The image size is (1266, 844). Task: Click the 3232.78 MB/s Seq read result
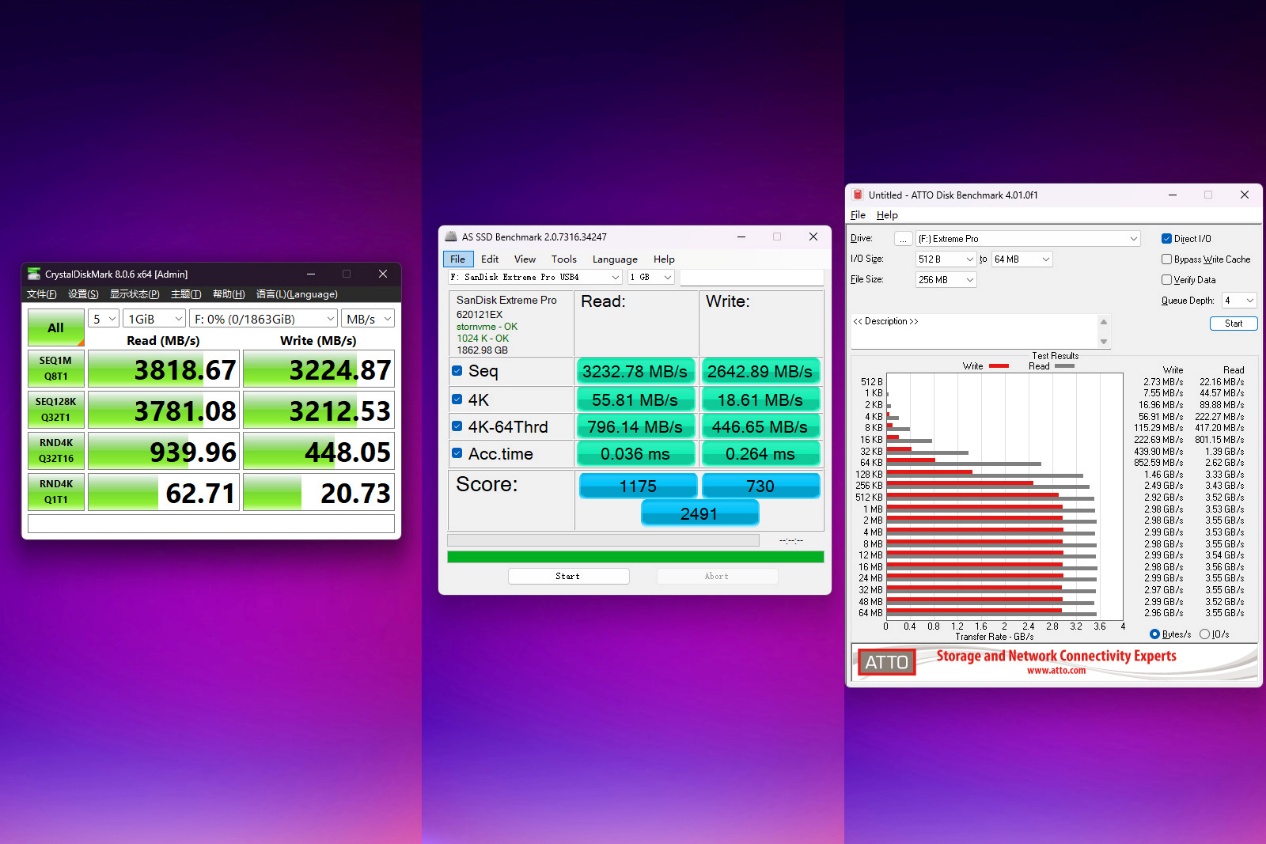coord(636,371)
